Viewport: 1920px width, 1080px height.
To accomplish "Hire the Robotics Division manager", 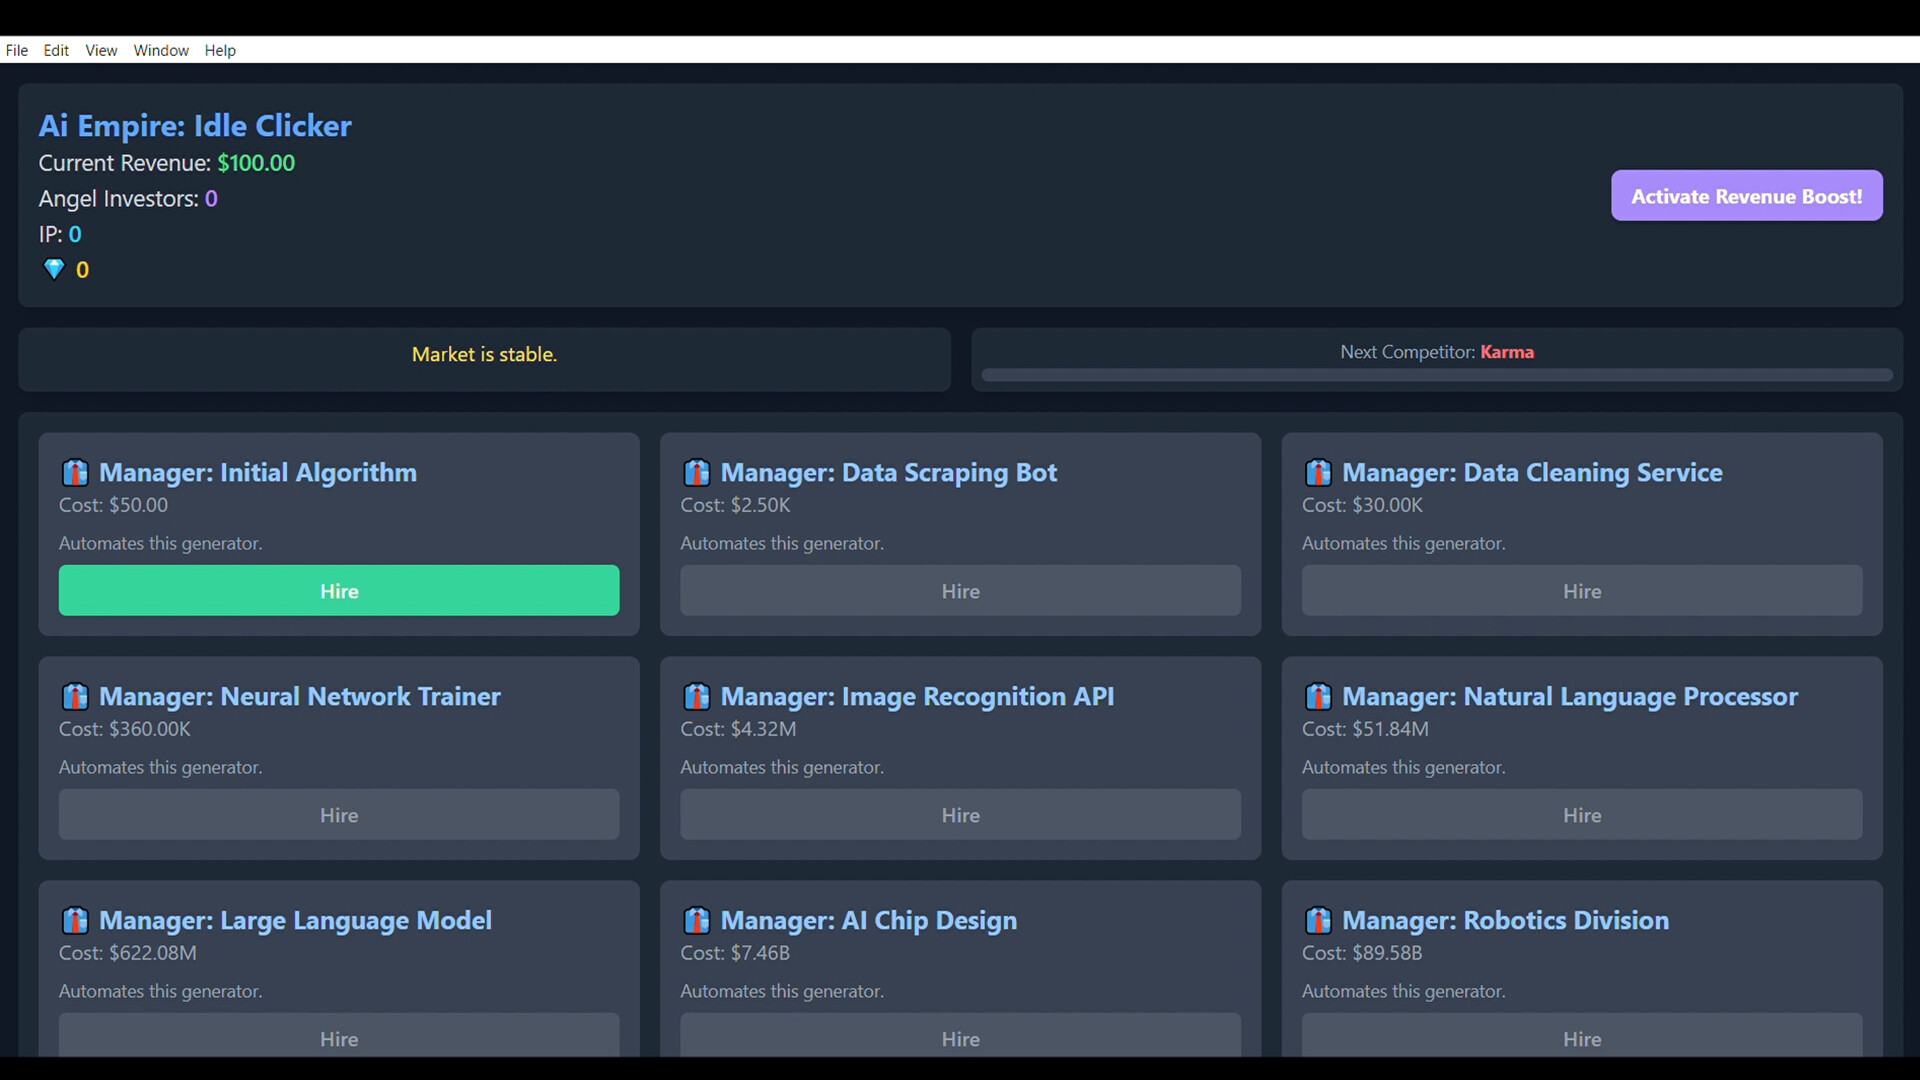I will click(1581, 1039).
